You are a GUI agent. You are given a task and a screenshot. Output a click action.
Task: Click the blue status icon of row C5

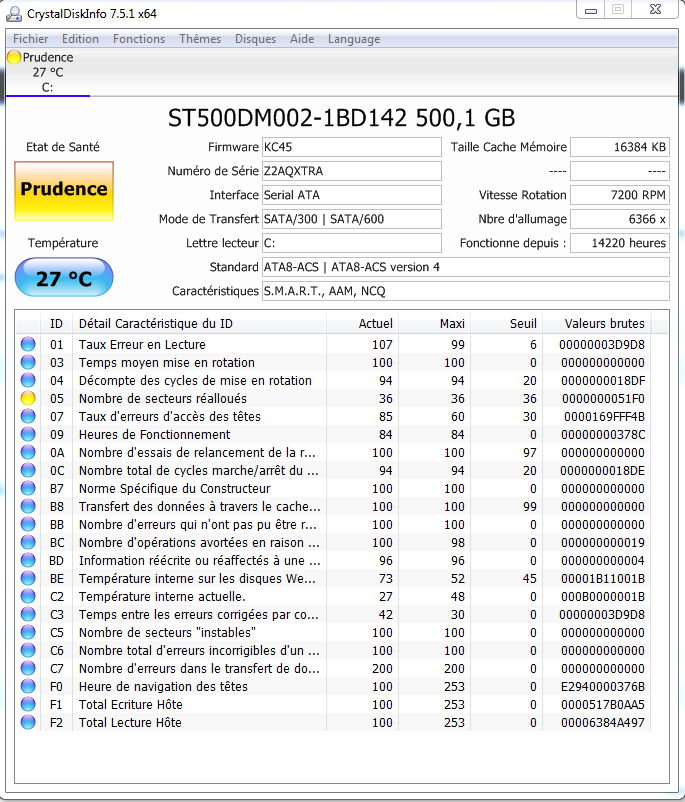coord(28,632)
